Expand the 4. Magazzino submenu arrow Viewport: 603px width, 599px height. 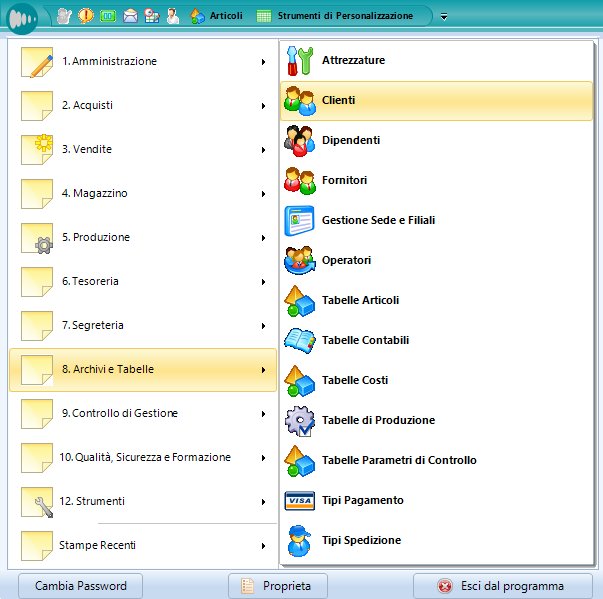[x=263, y=194]
